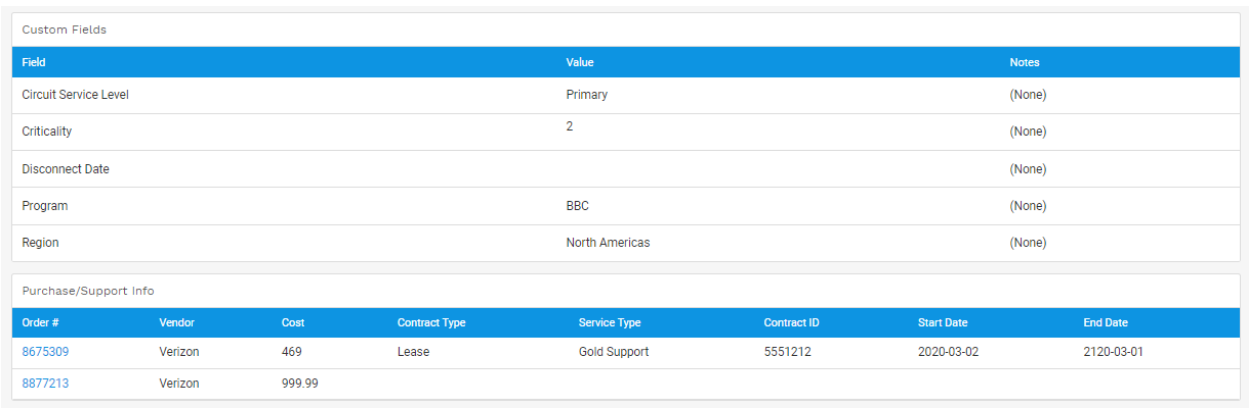Click the Value column header
This screenshot has height=412, width=1255.
(580, 62)
